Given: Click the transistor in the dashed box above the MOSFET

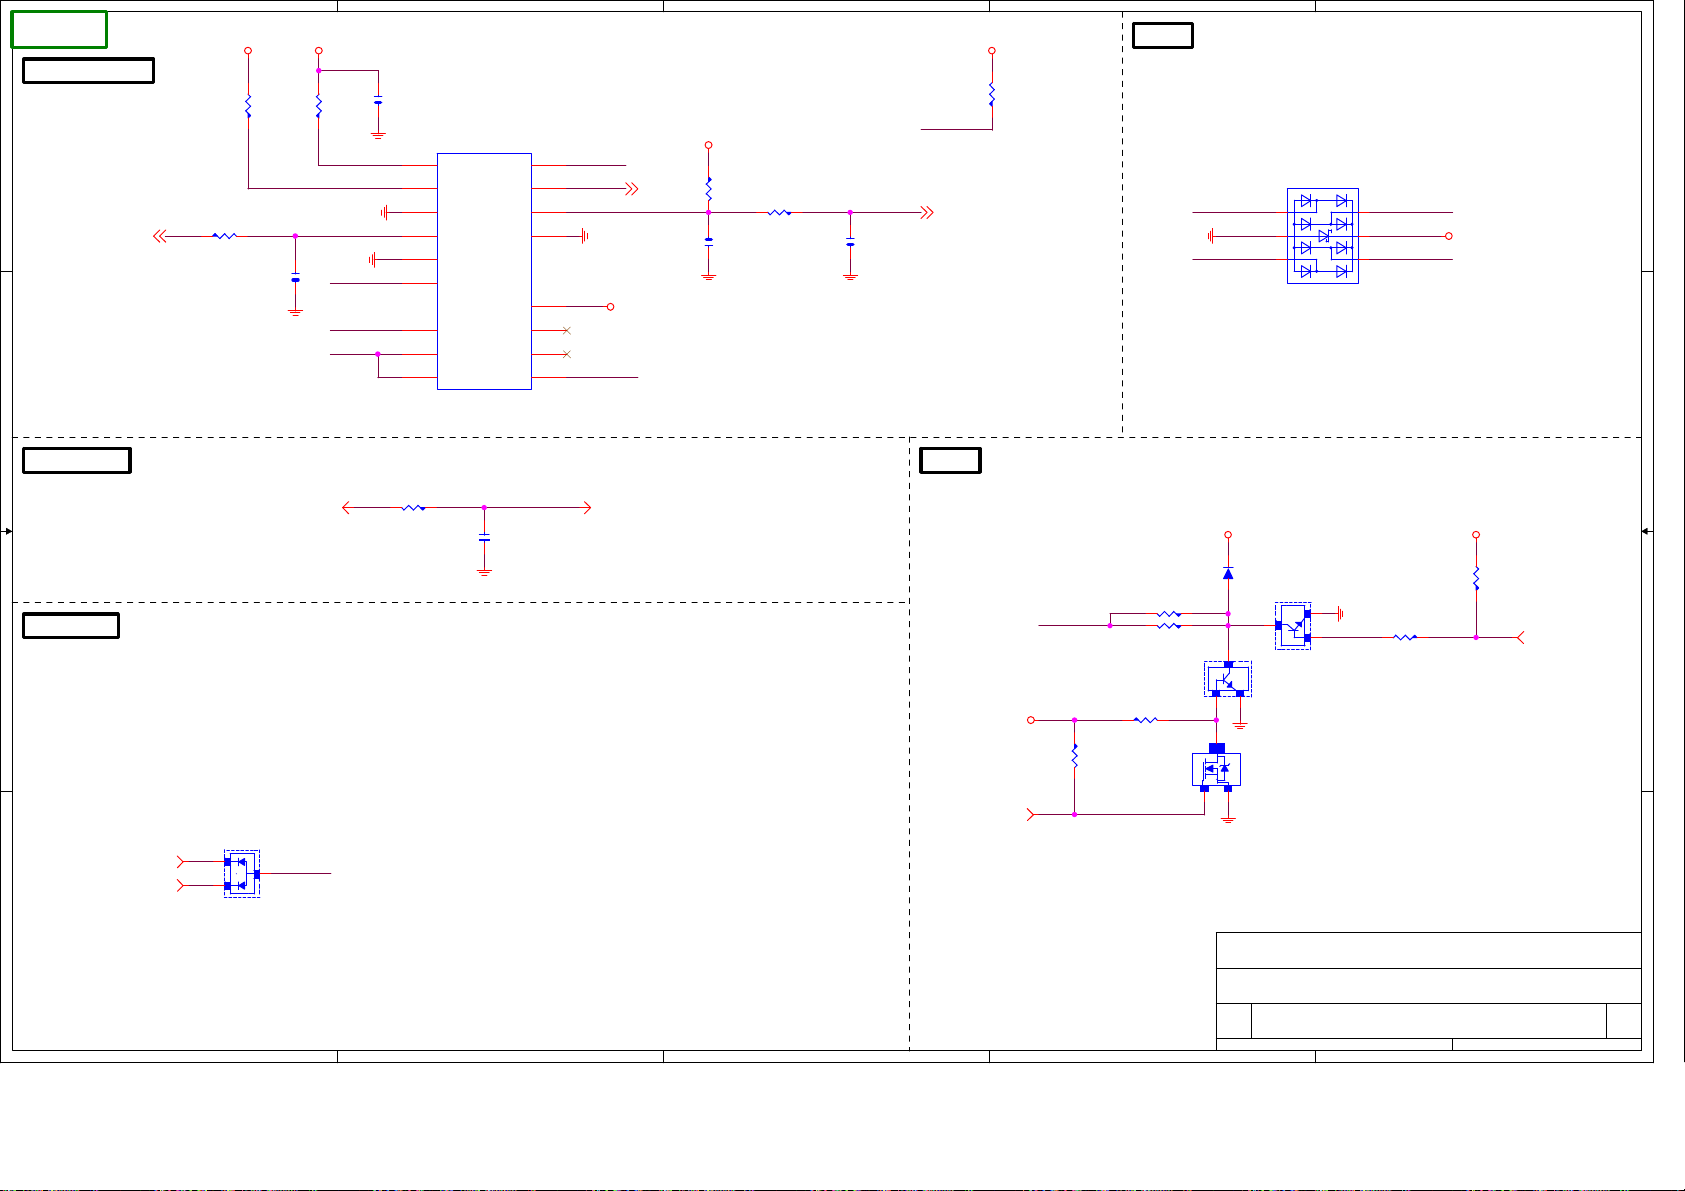Looking at the screenshot, I should (x=1228, y=679).
